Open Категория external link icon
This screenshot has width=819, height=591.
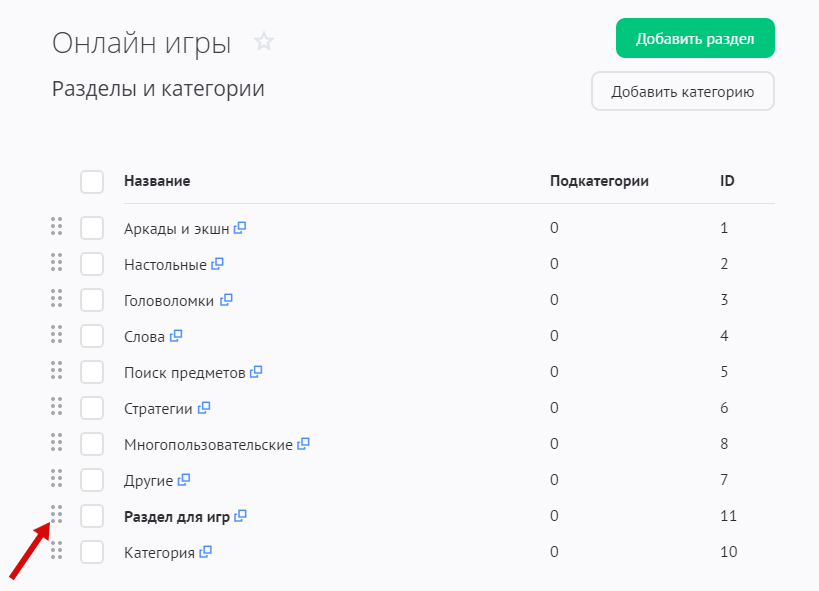206,551
